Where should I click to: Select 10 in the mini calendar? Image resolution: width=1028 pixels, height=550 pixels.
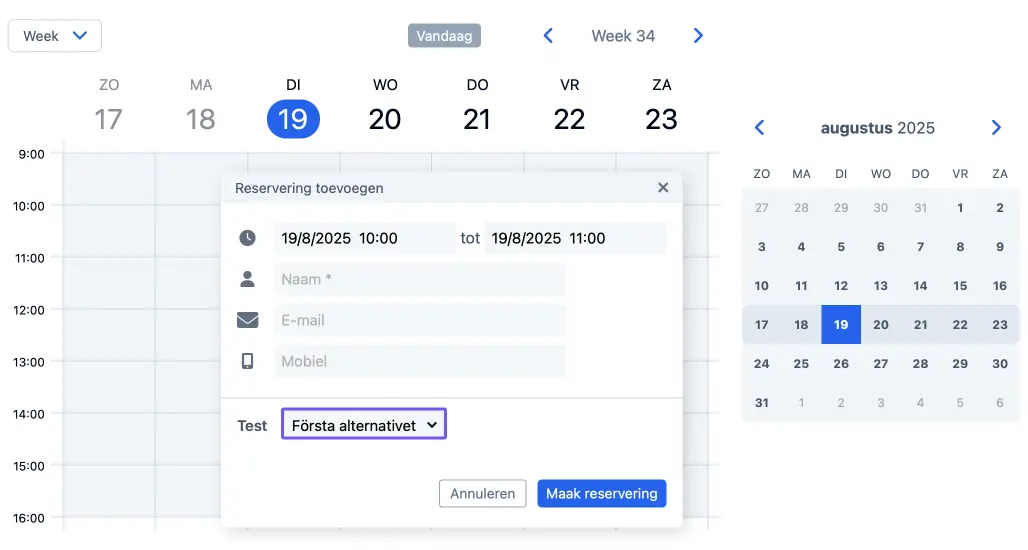(x=761, y=286)
